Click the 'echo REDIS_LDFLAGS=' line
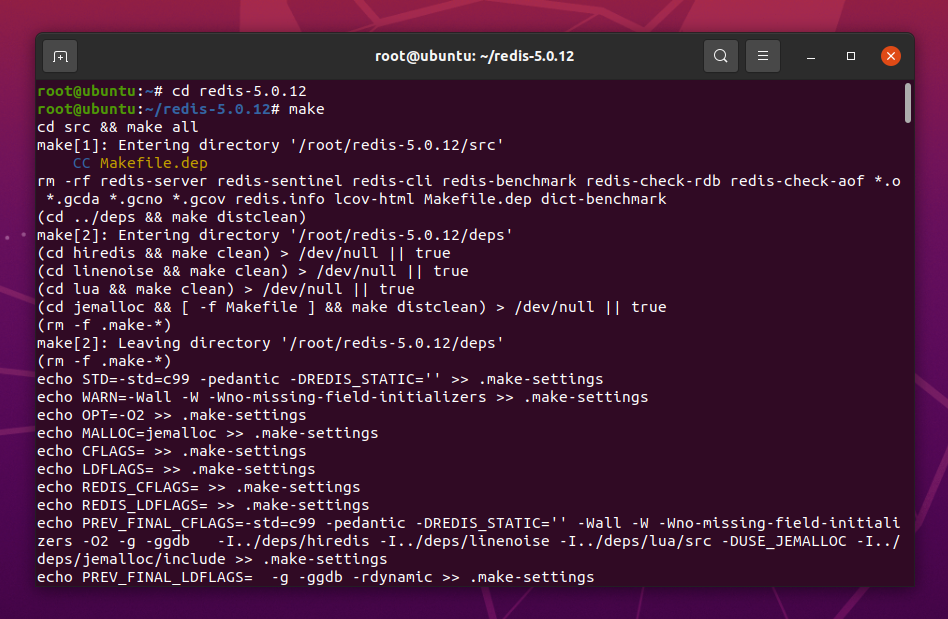 (203, 505)
